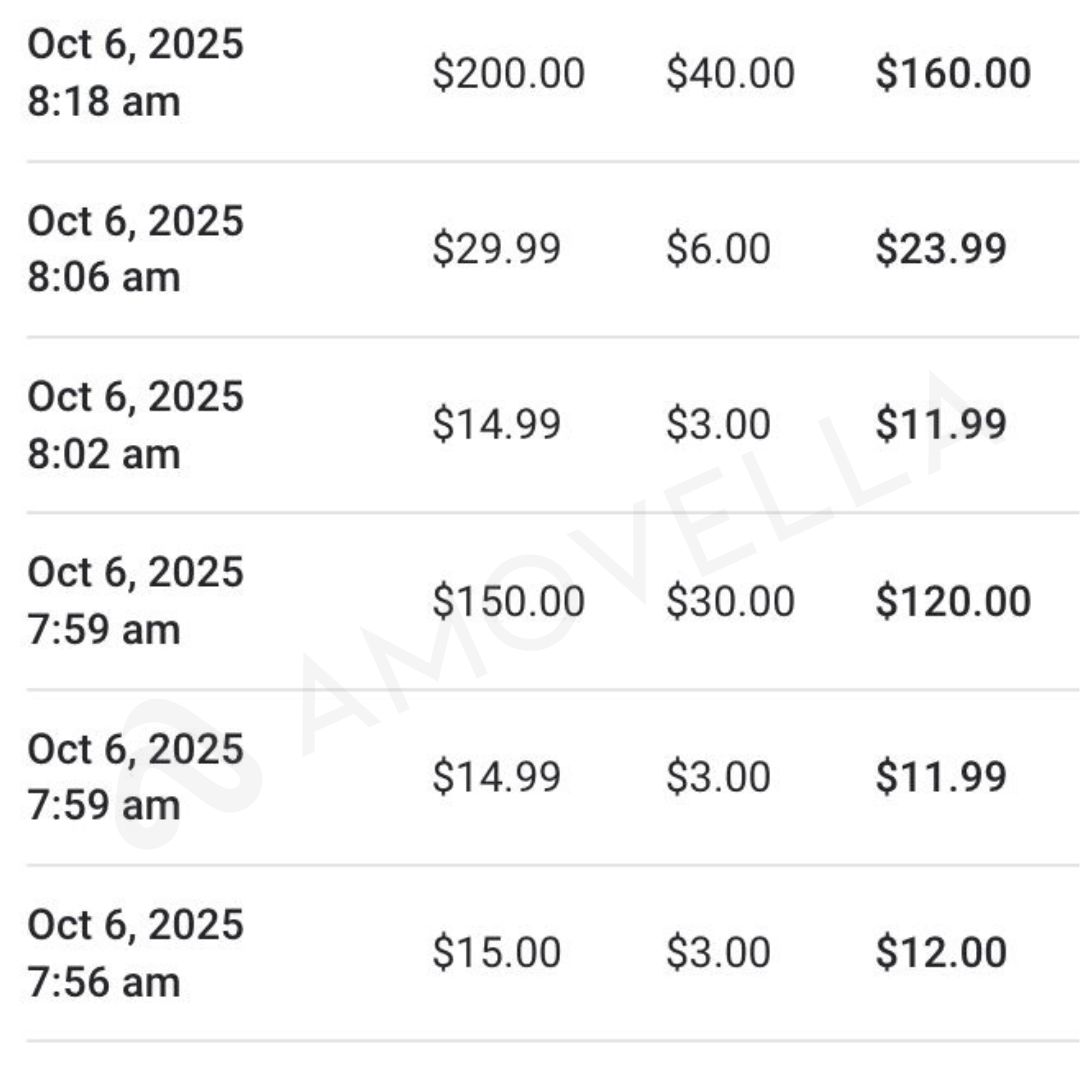
Task: Click the 7:59 am timestamp beside $150.00
Action: pos(135,601)
